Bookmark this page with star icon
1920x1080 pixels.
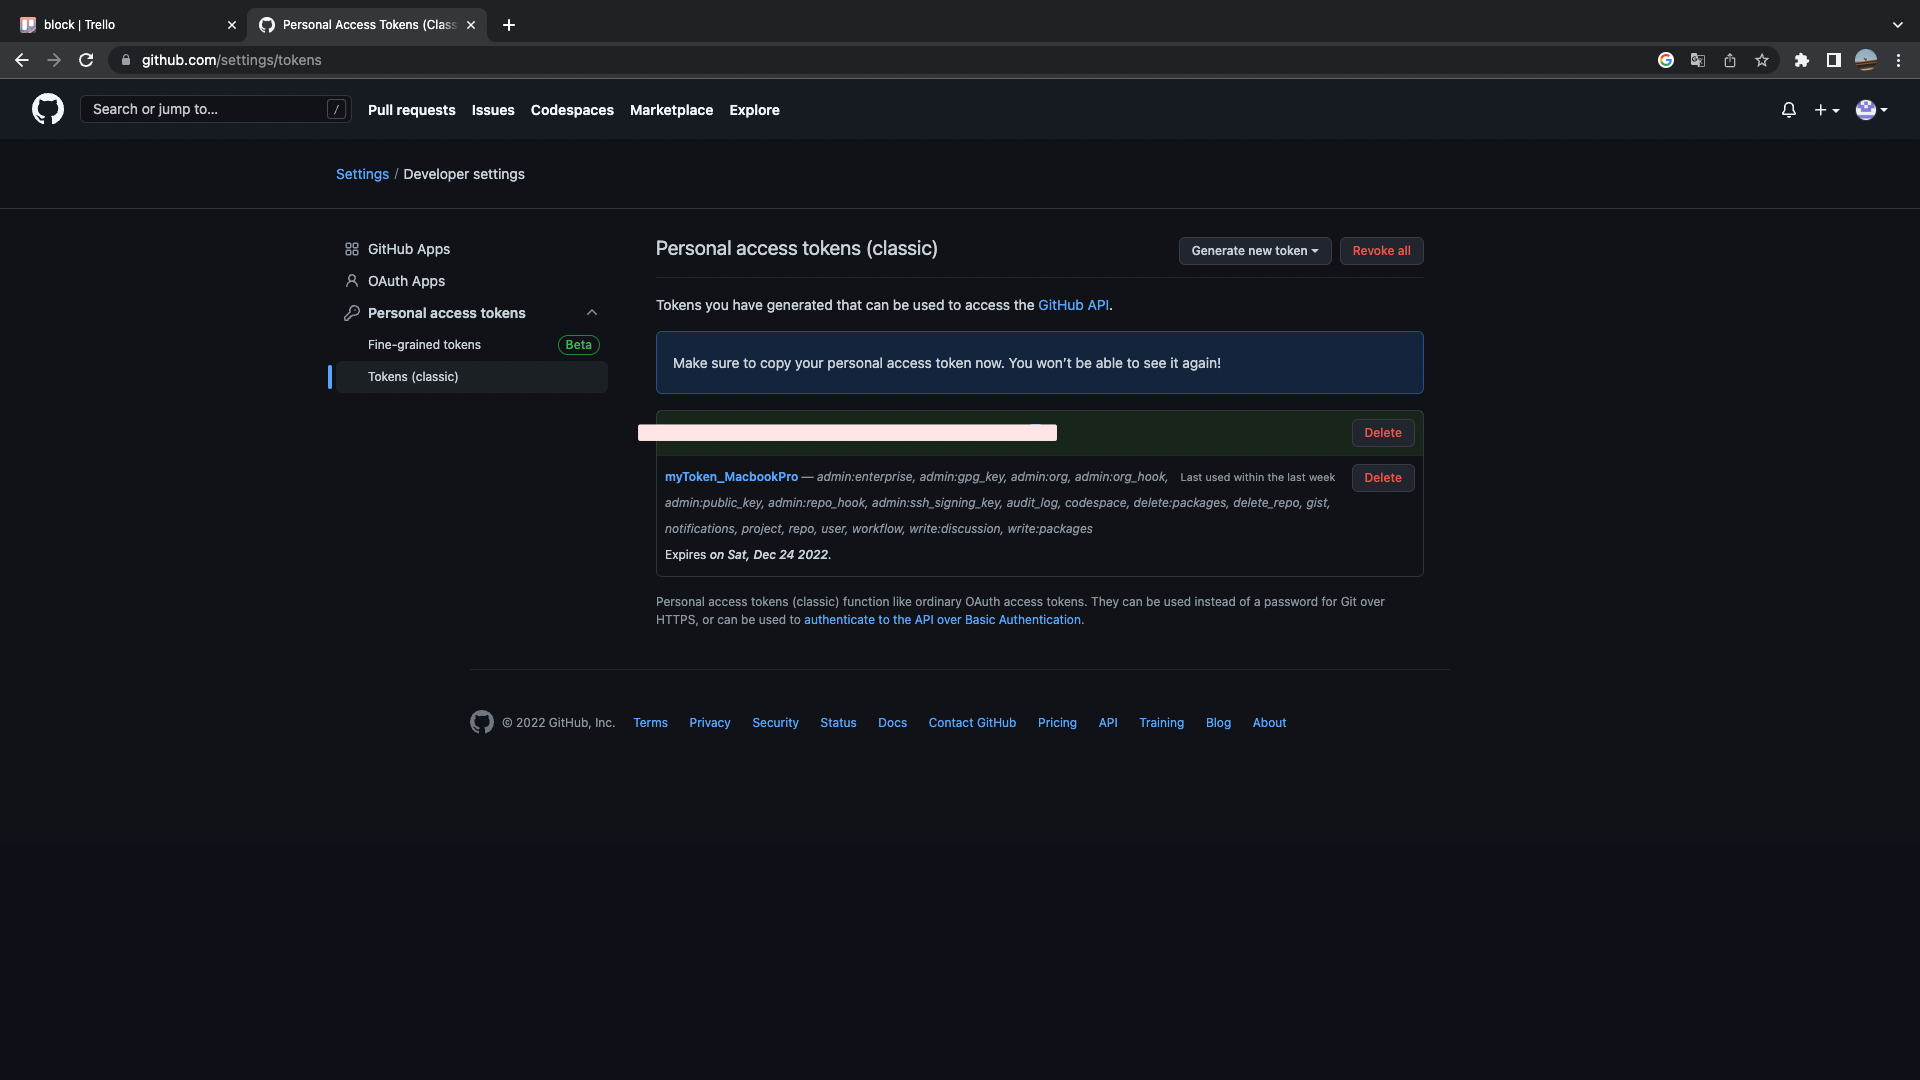(1761, 60)
